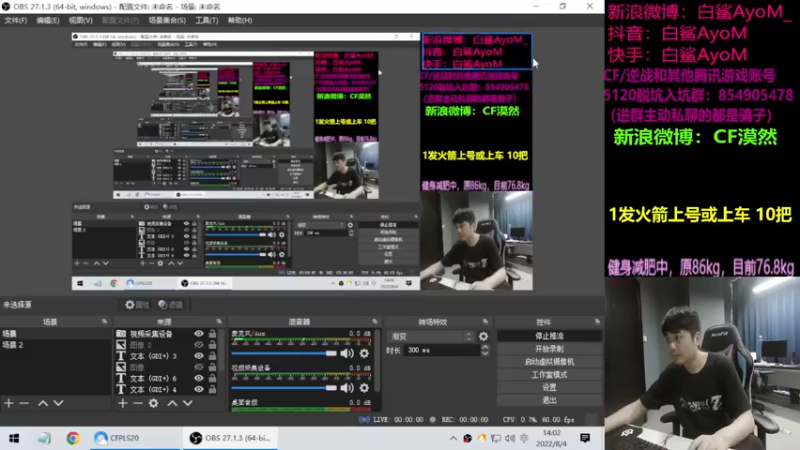
Task: Click 开始录制 button
Action: [549, 349]
